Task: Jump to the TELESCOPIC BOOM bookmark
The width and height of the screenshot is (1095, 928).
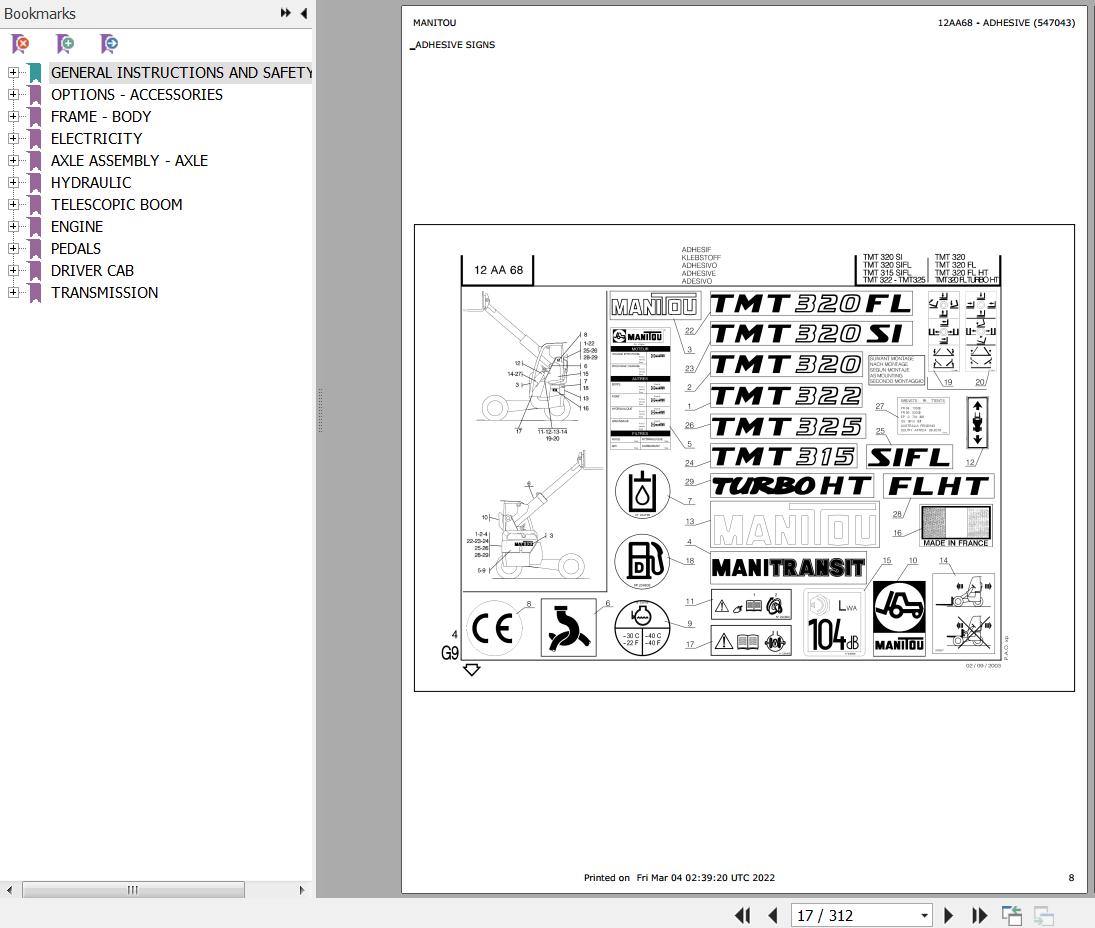Action: [x=117, y=205]
